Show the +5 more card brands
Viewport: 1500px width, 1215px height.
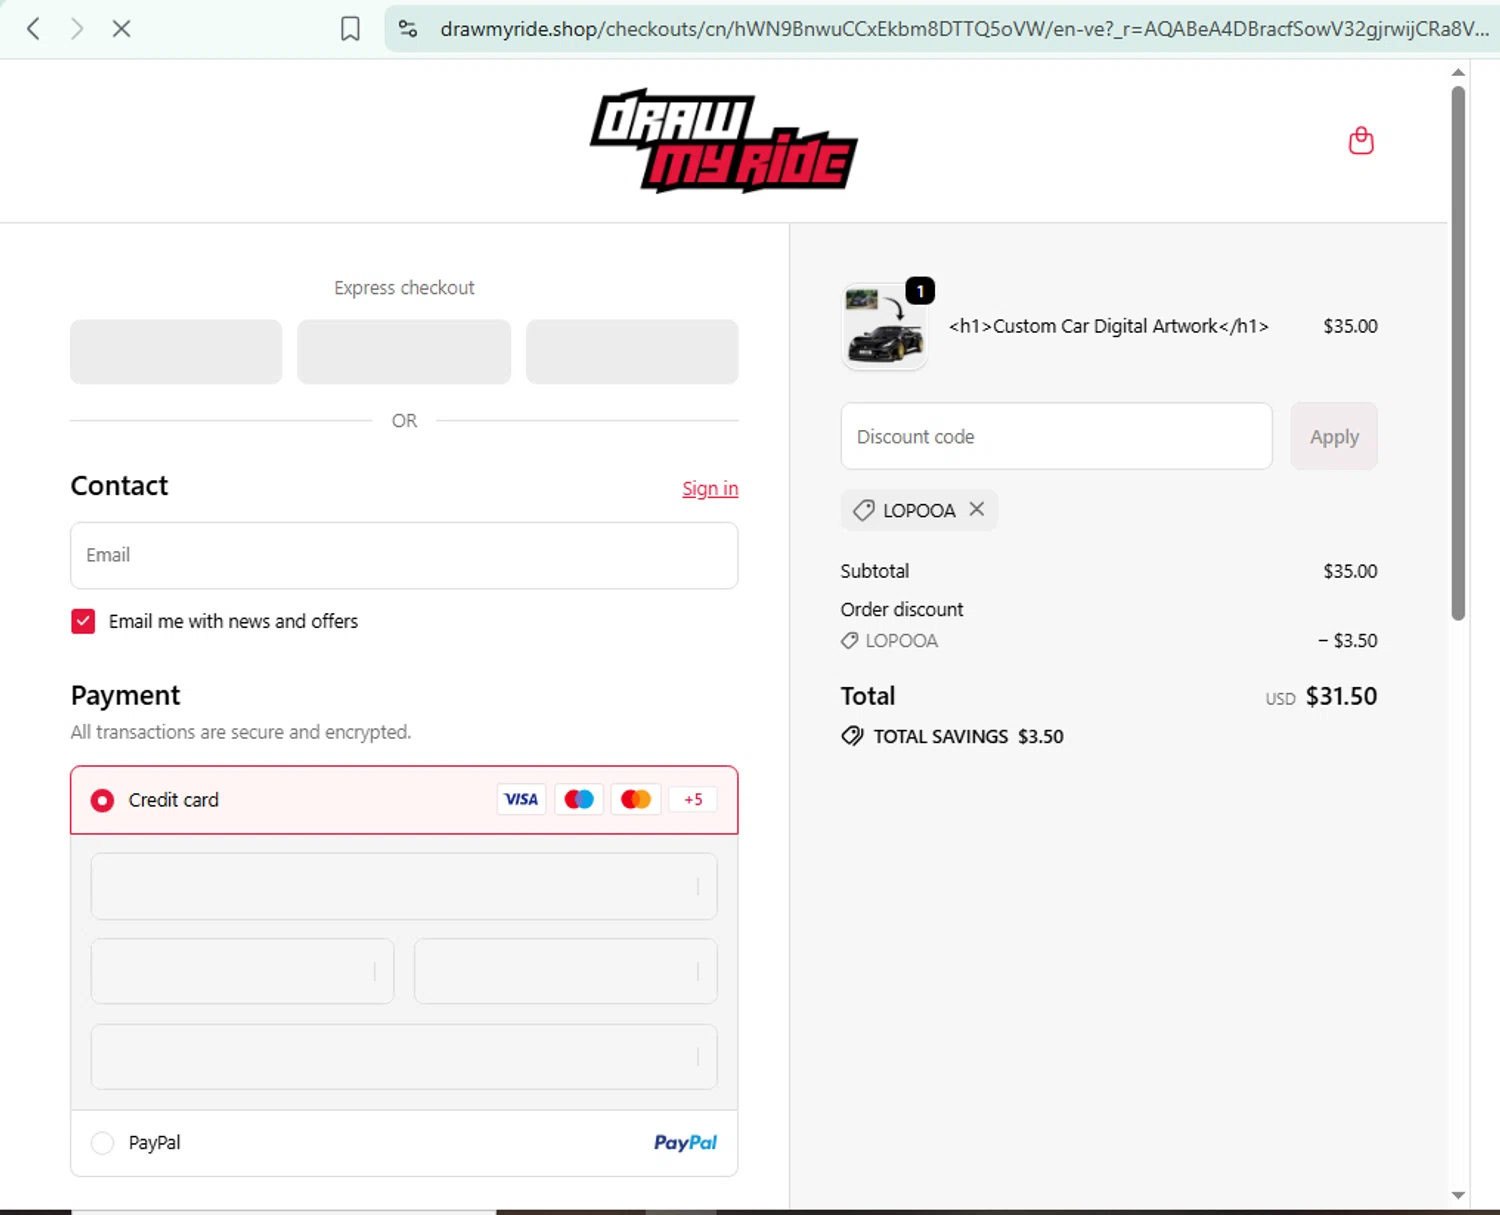click(693, 799)
